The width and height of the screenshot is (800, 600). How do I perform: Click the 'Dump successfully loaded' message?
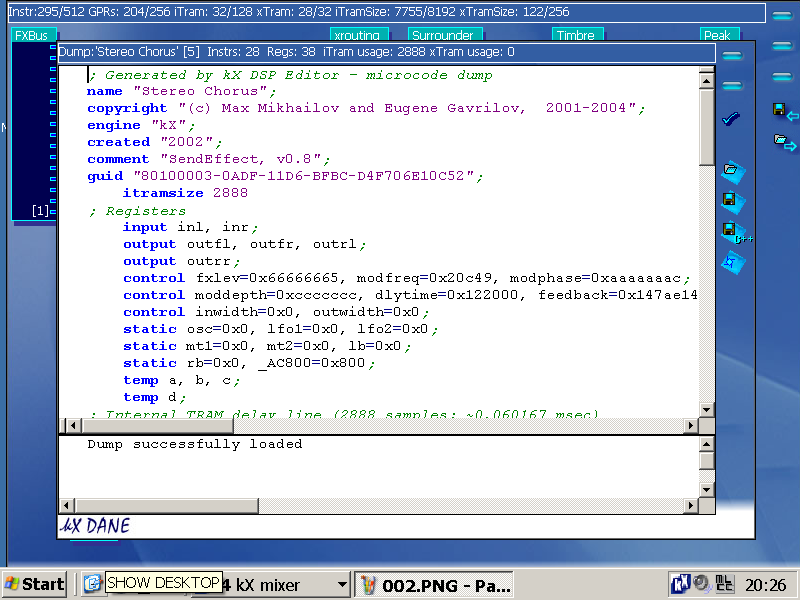coord(194,444)
